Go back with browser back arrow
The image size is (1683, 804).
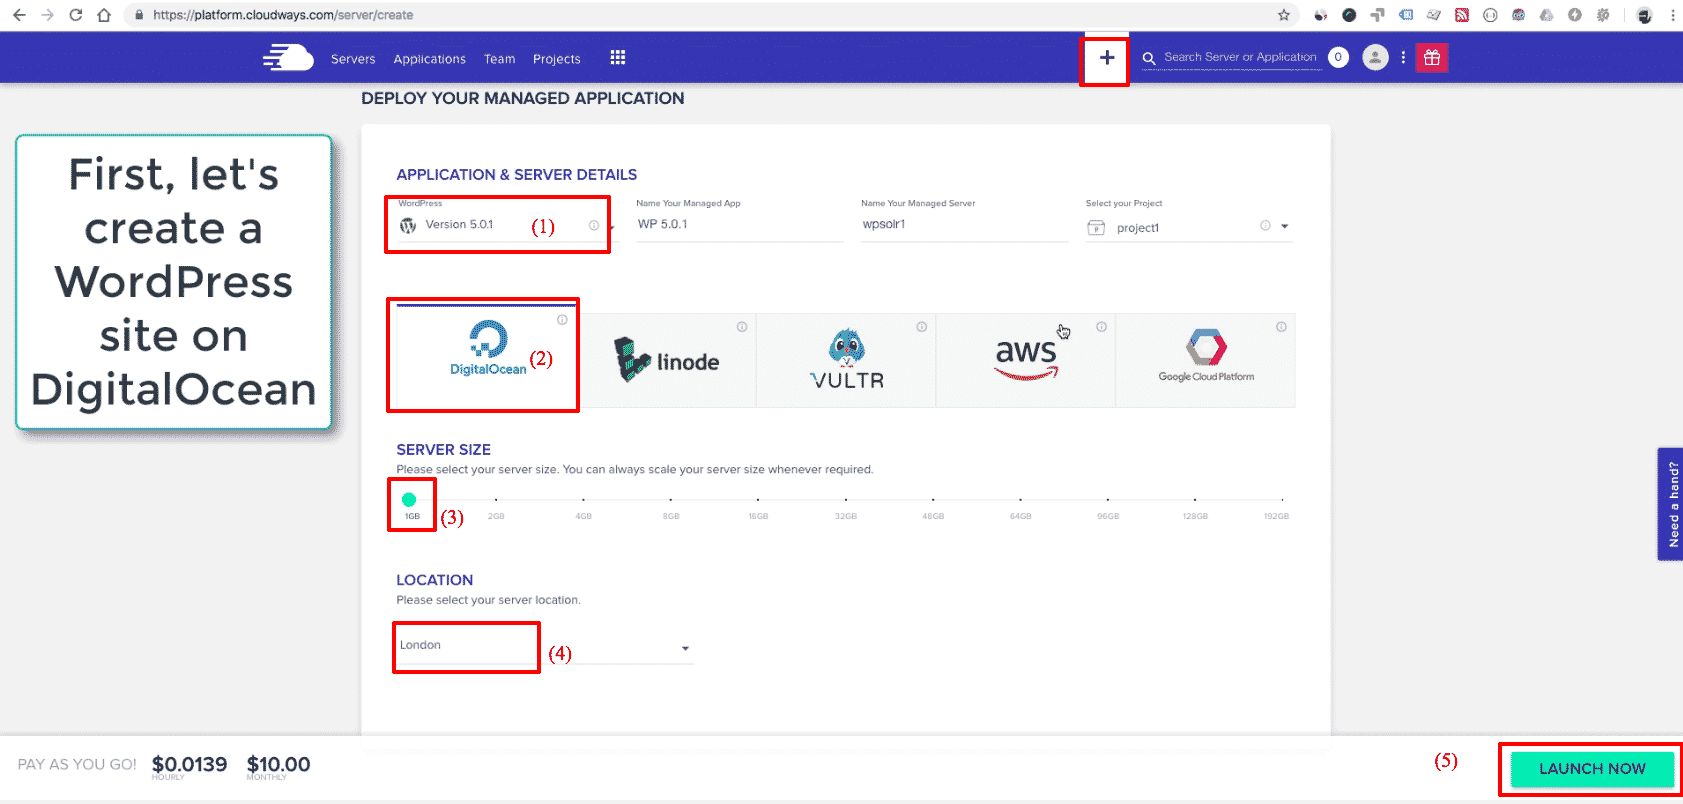tap(19, 15)
